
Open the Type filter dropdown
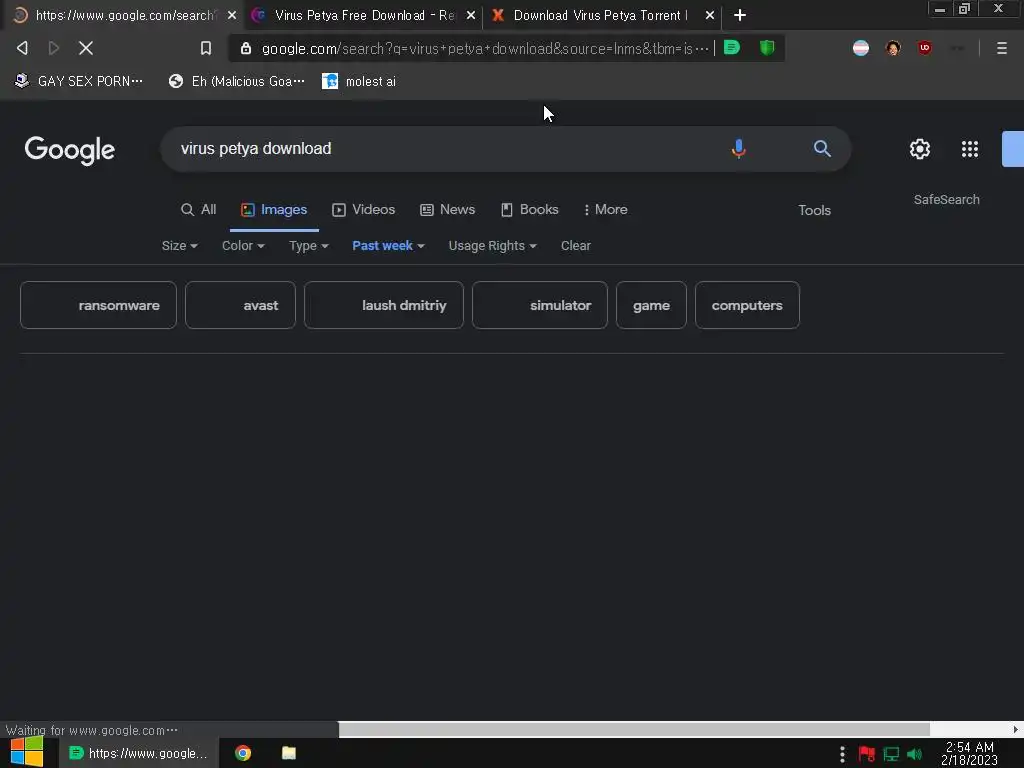pos(309,246)
